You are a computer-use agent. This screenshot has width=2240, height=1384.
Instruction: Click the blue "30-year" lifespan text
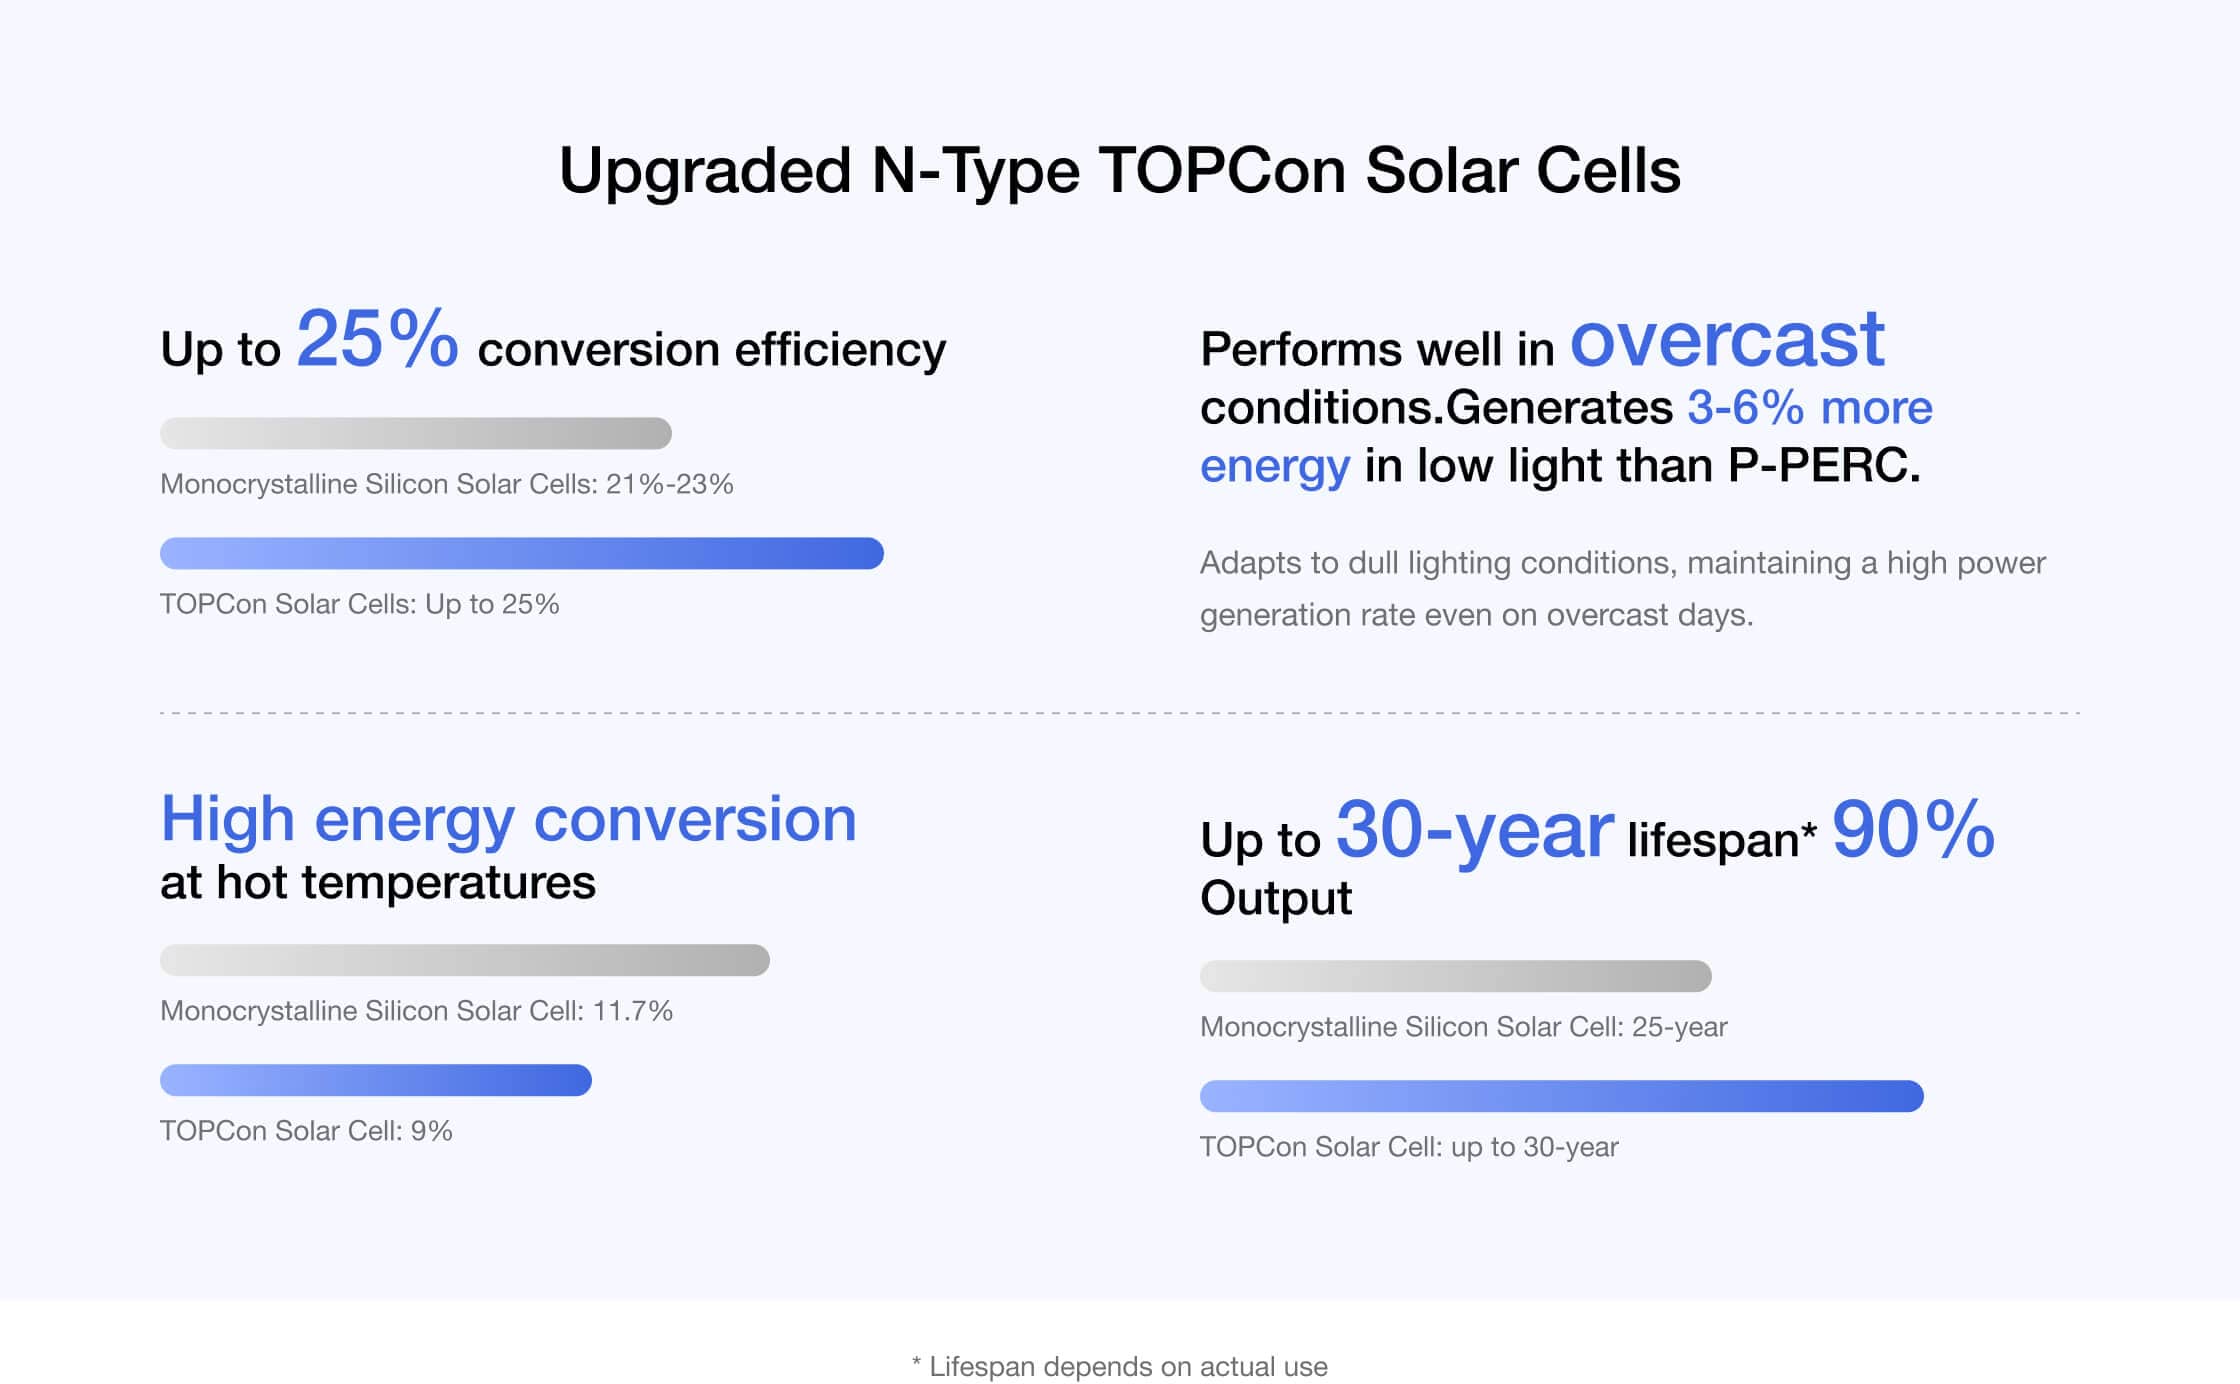[x=1474, y=830]
